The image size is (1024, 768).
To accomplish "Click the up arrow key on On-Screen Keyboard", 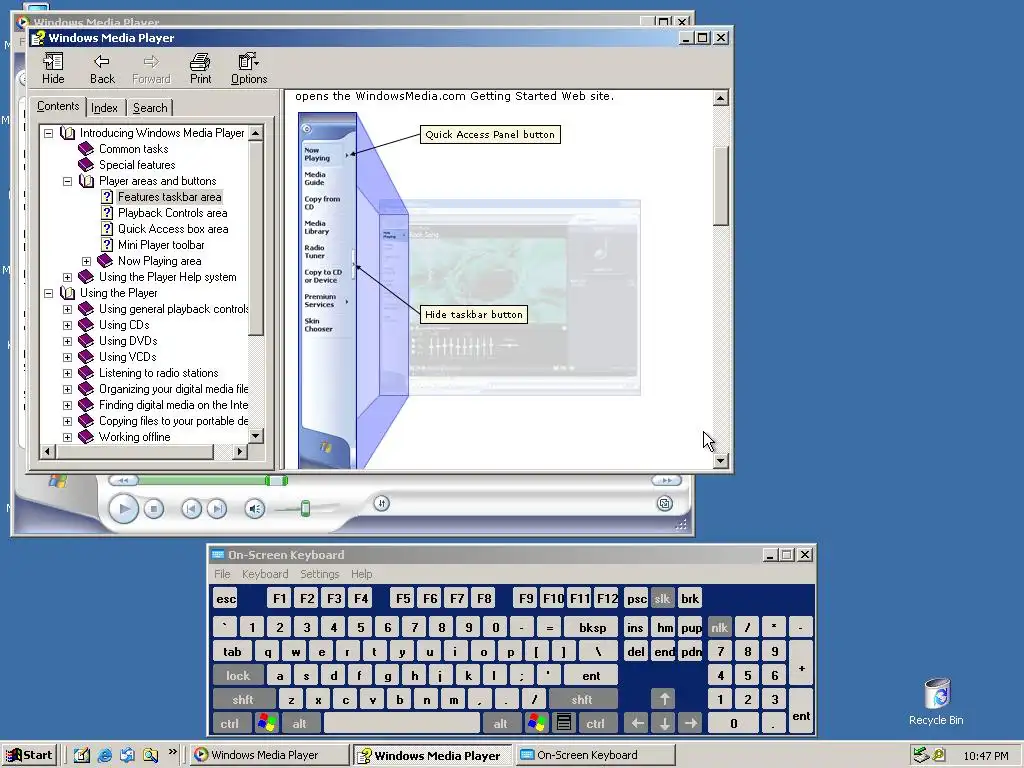I will [664, 699].
